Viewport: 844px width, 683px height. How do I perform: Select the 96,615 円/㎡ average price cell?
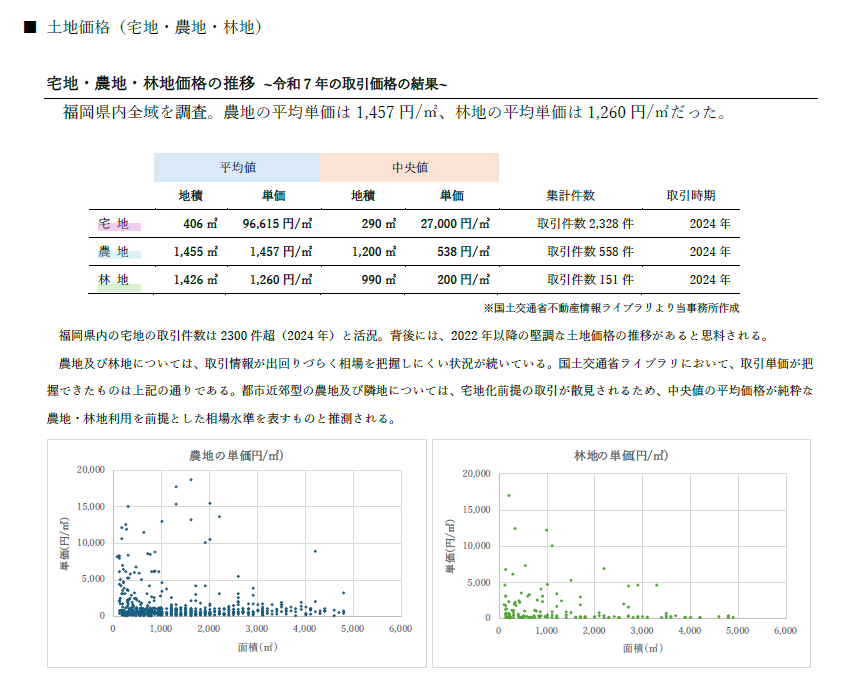point(278,224)
